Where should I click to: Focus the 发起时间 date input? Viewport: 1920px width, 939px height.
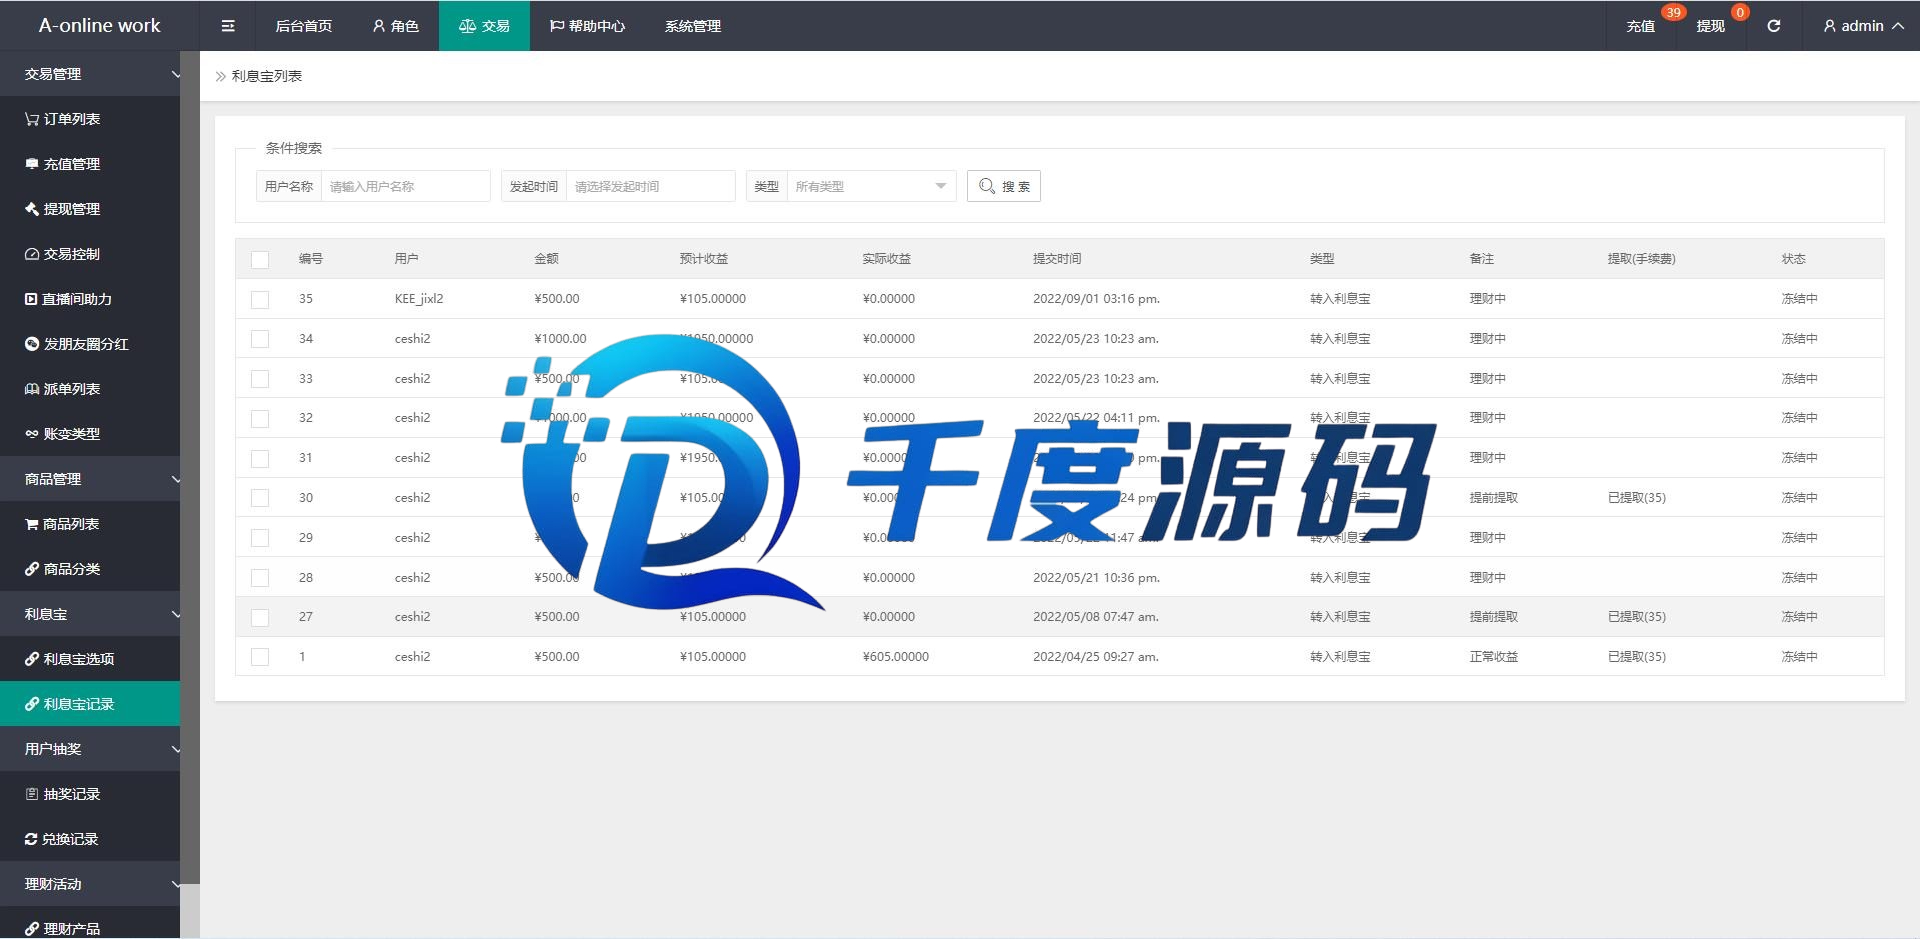point(650,186)
